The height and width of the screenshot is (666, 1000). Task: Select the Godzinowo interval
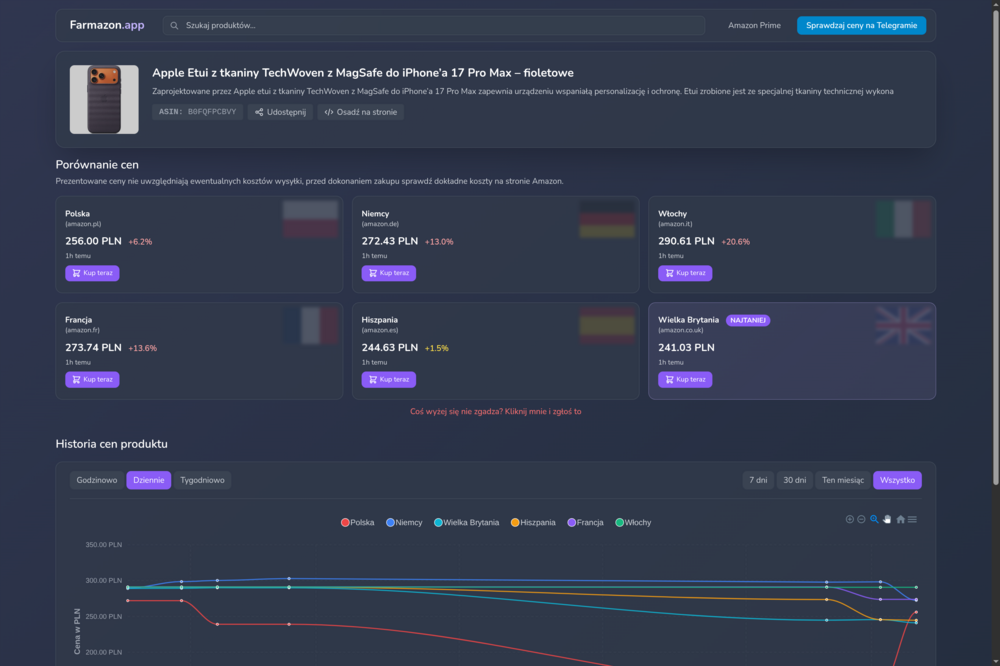[x=97, y=480]
